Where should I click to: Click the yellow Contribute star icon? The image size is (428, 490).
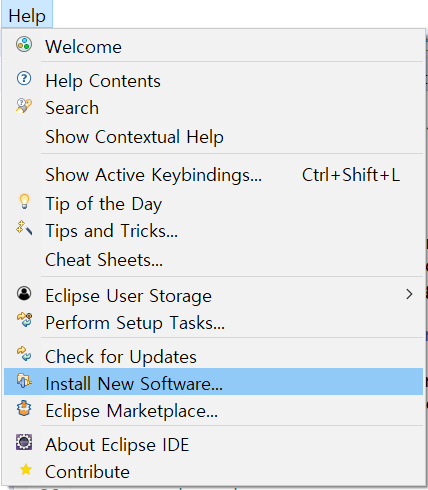pos(26,470)
